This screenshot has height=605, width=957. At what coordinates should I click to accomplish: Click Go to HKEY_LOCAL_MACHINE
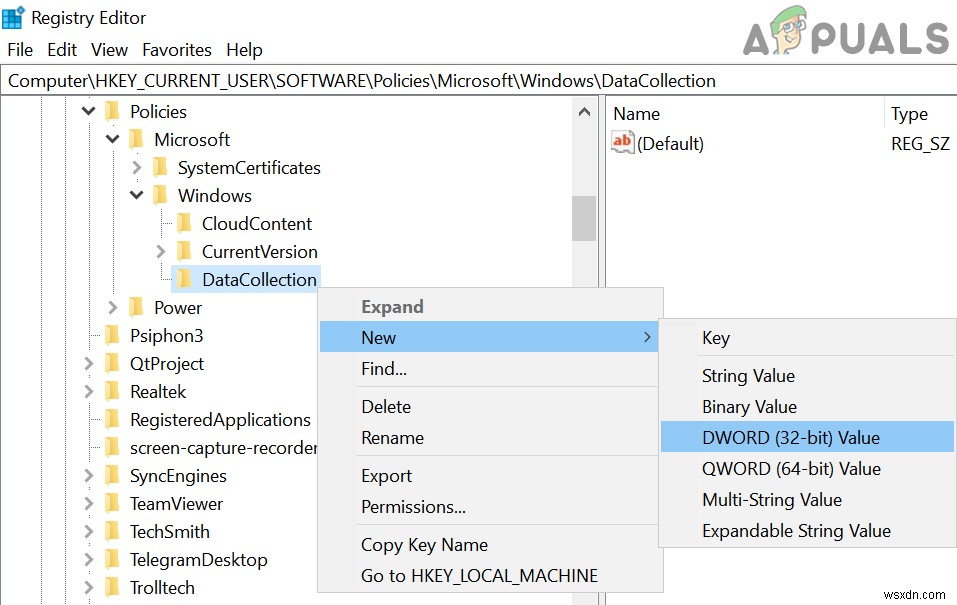[x=479, y=576]
